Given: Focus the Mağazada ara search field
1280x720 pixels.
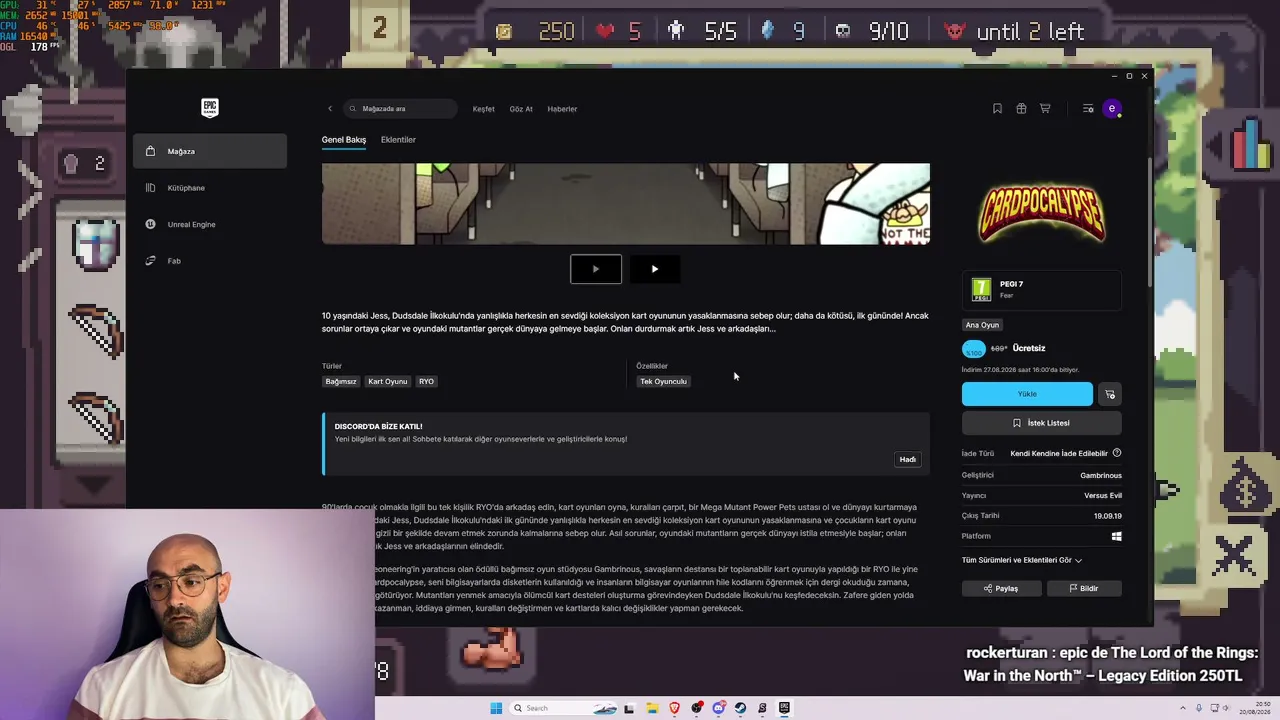Looking at the screenshot, I should 400,109.
